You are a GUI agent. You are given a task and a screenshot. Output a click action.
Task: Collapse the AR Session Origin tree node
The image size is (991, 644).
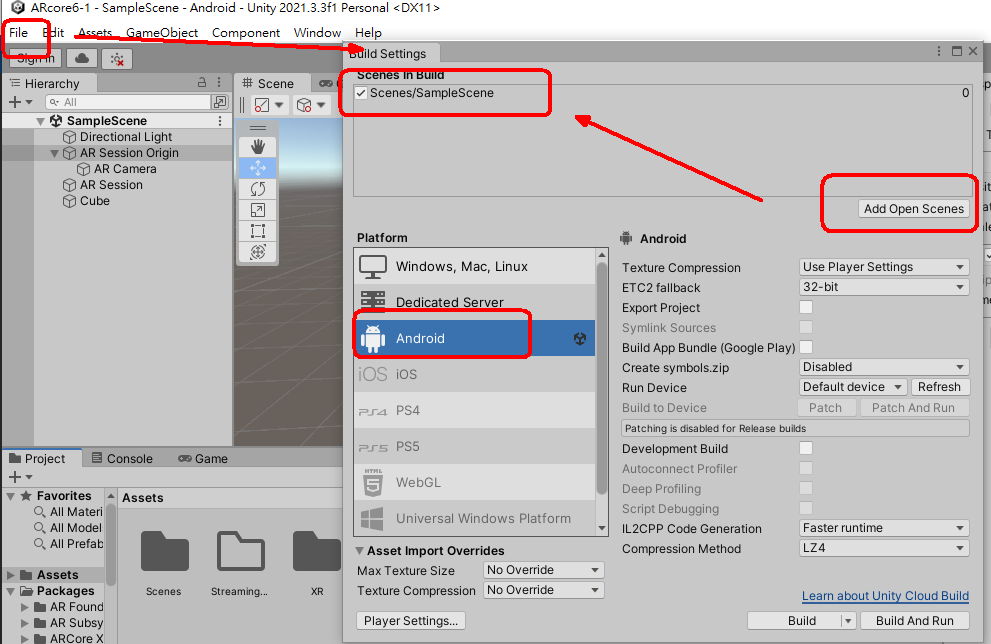(x=54, y=154)
